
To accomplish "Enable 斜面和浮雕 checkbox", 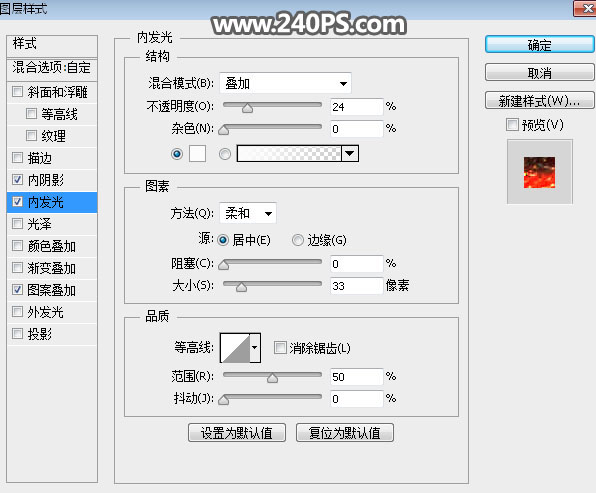I will [17, 92].
